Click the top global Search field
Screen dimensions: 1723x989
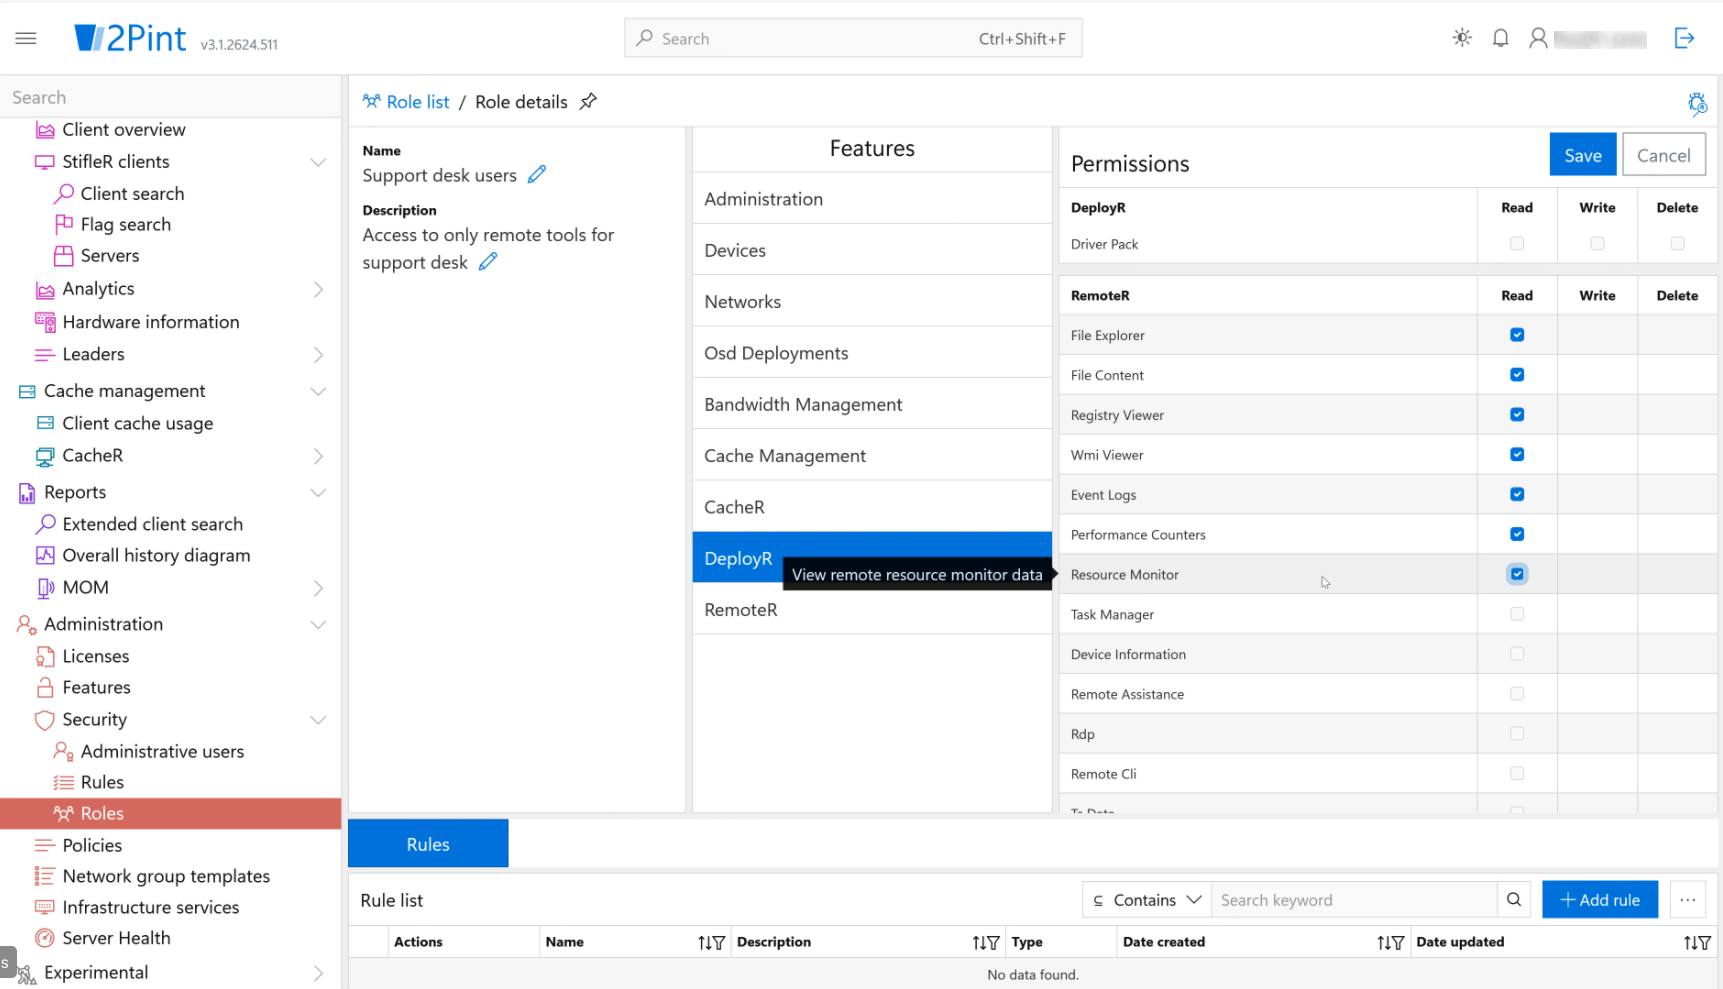(x=852, y=38)
